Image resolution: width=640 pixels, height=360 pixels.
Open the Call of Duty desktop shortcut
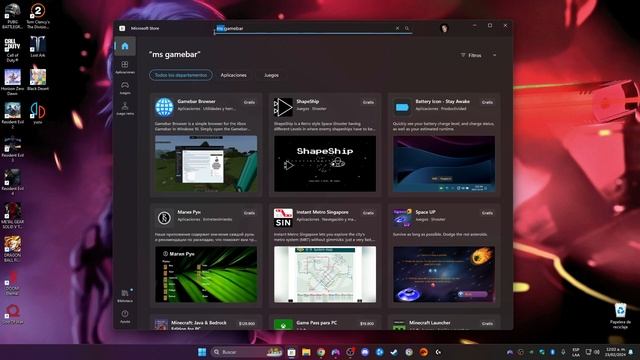(12, 49)
